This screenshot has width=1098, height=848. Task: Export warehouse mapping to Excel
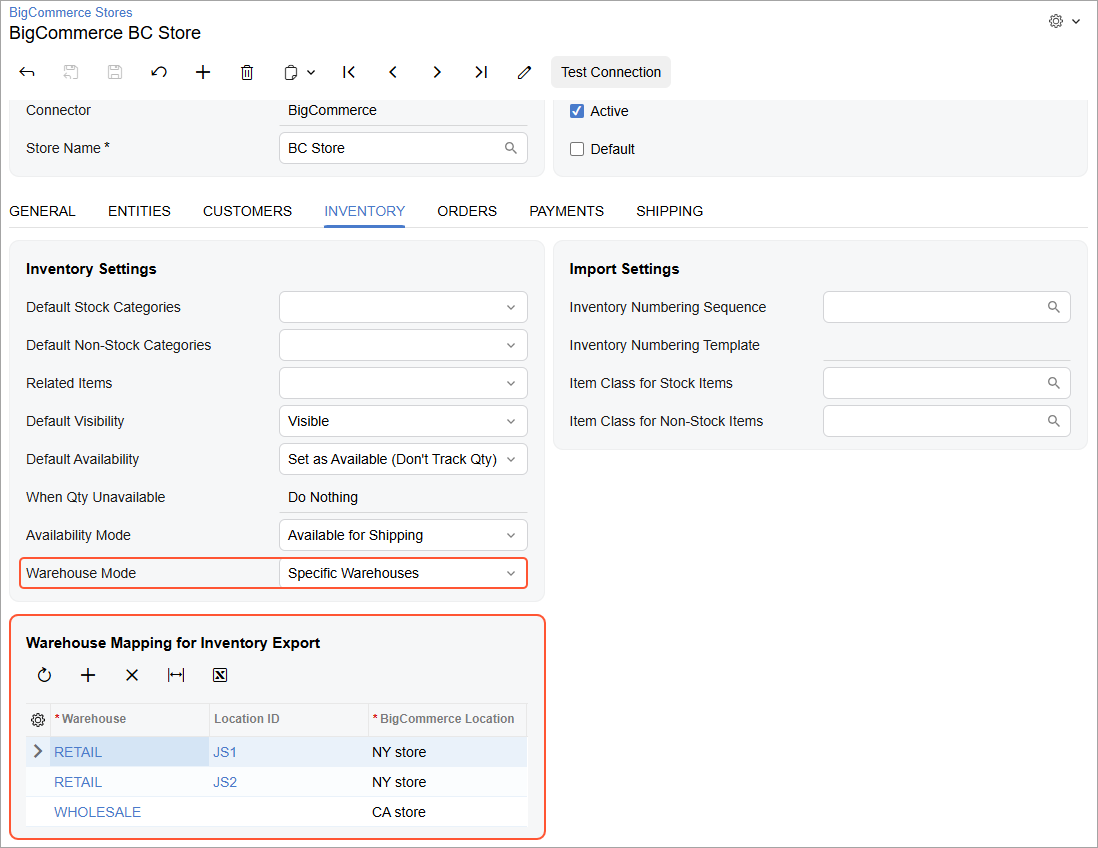pos(220,675)
